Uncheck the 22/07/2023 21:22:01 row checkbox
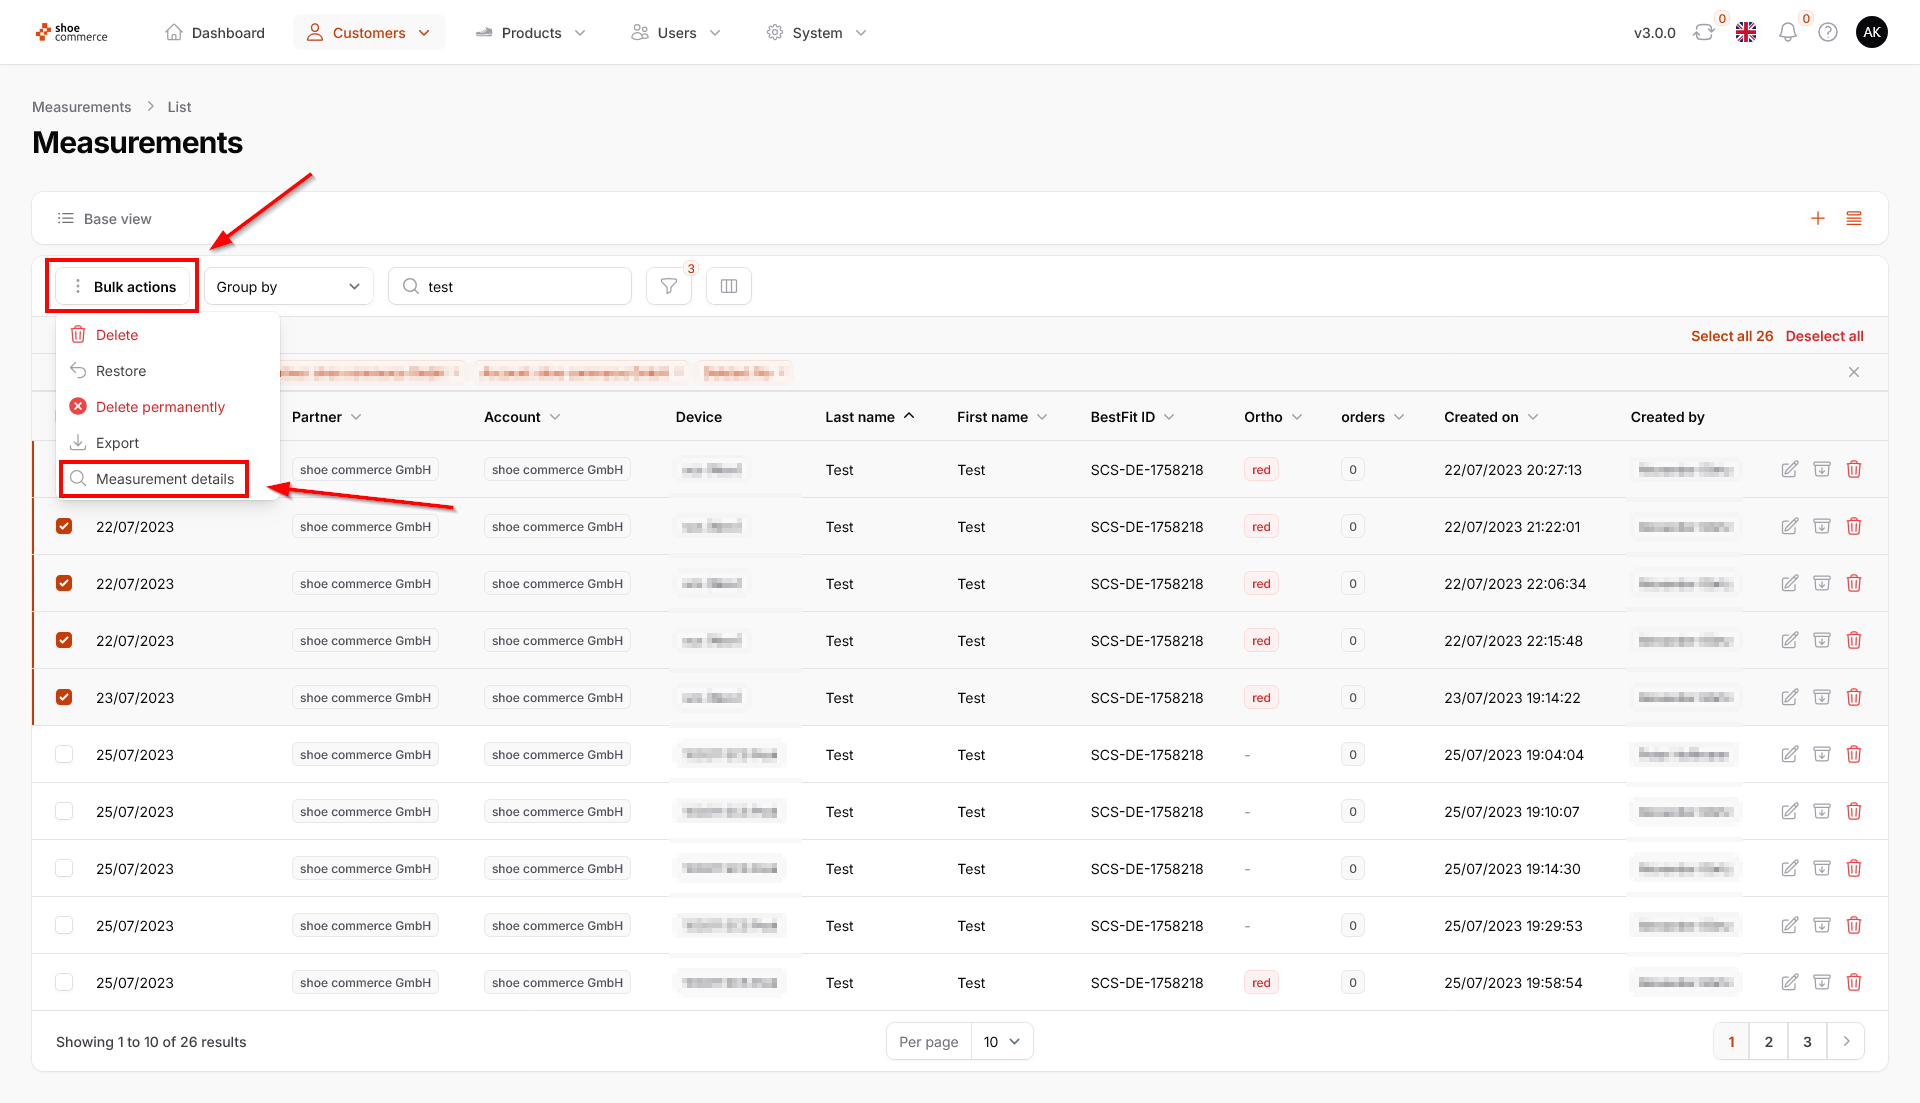 point(64,526)
